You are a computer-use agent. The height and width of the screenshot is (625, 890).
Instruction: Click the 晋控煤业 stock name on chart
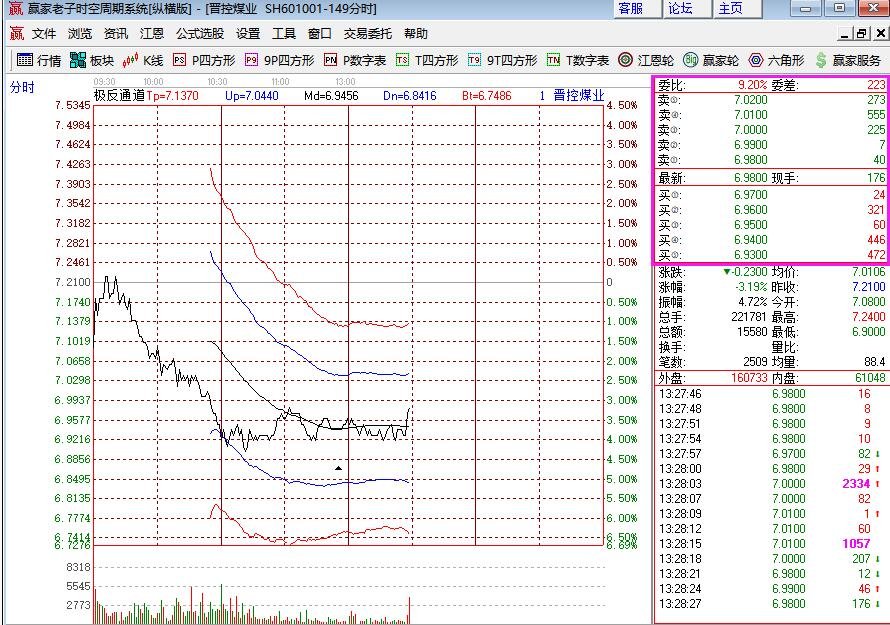(579, 95)
